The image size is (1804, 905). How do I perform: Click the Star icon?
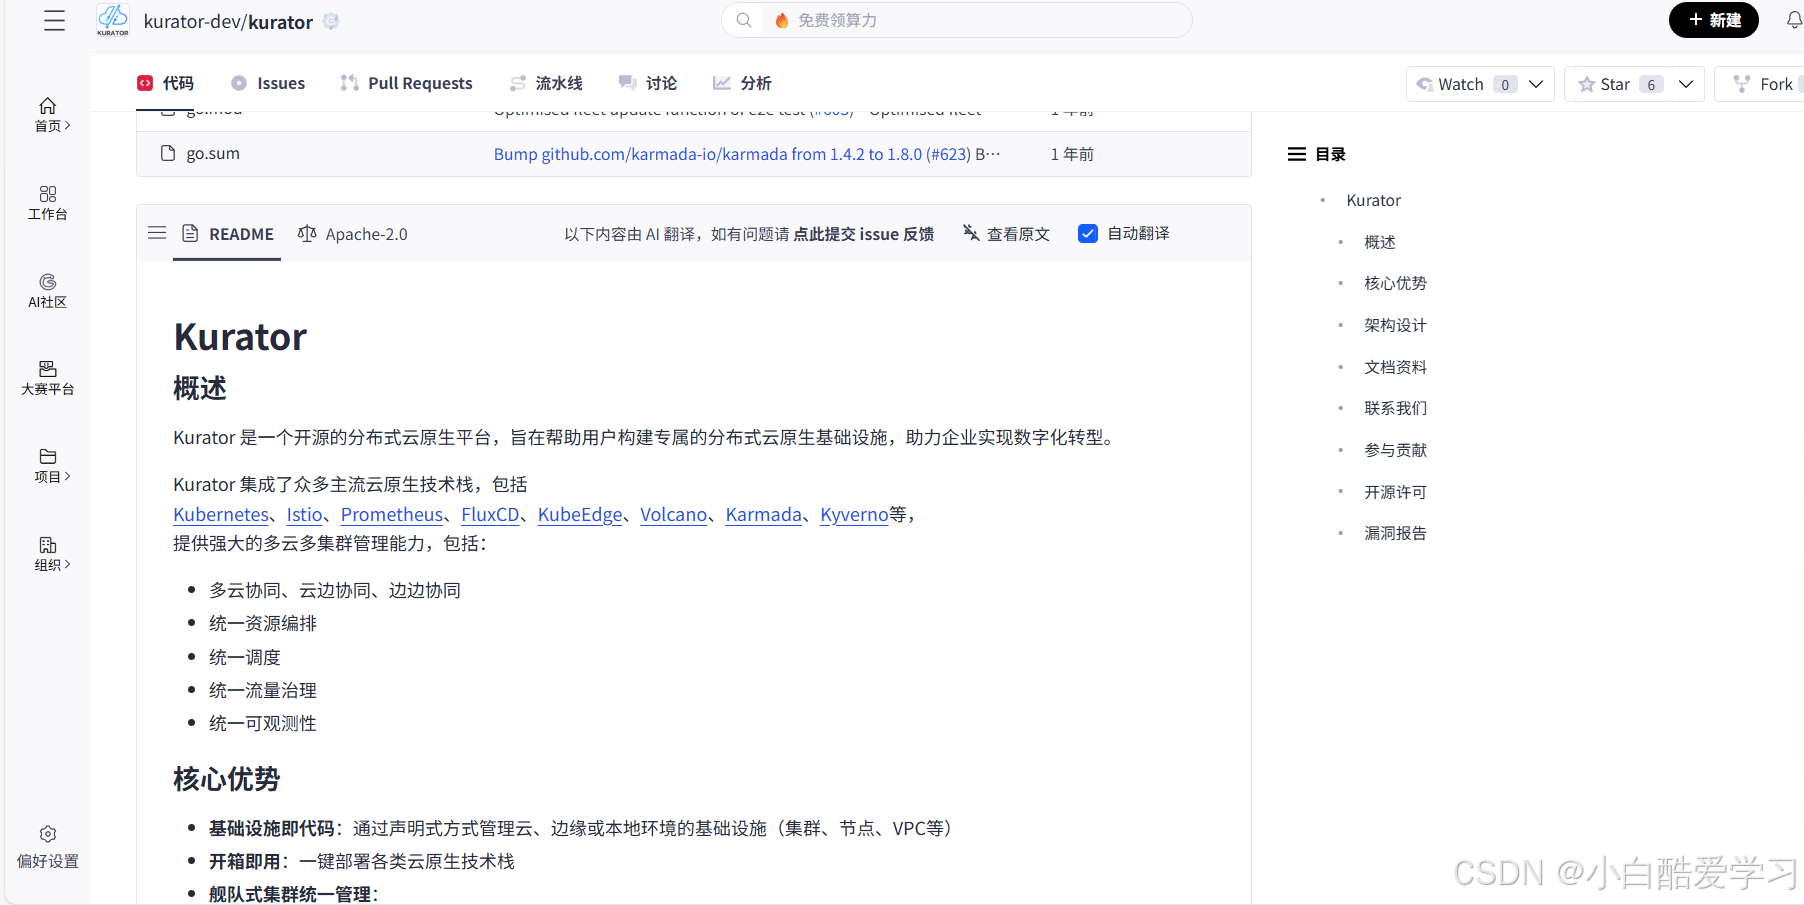tap(1586, 84)
